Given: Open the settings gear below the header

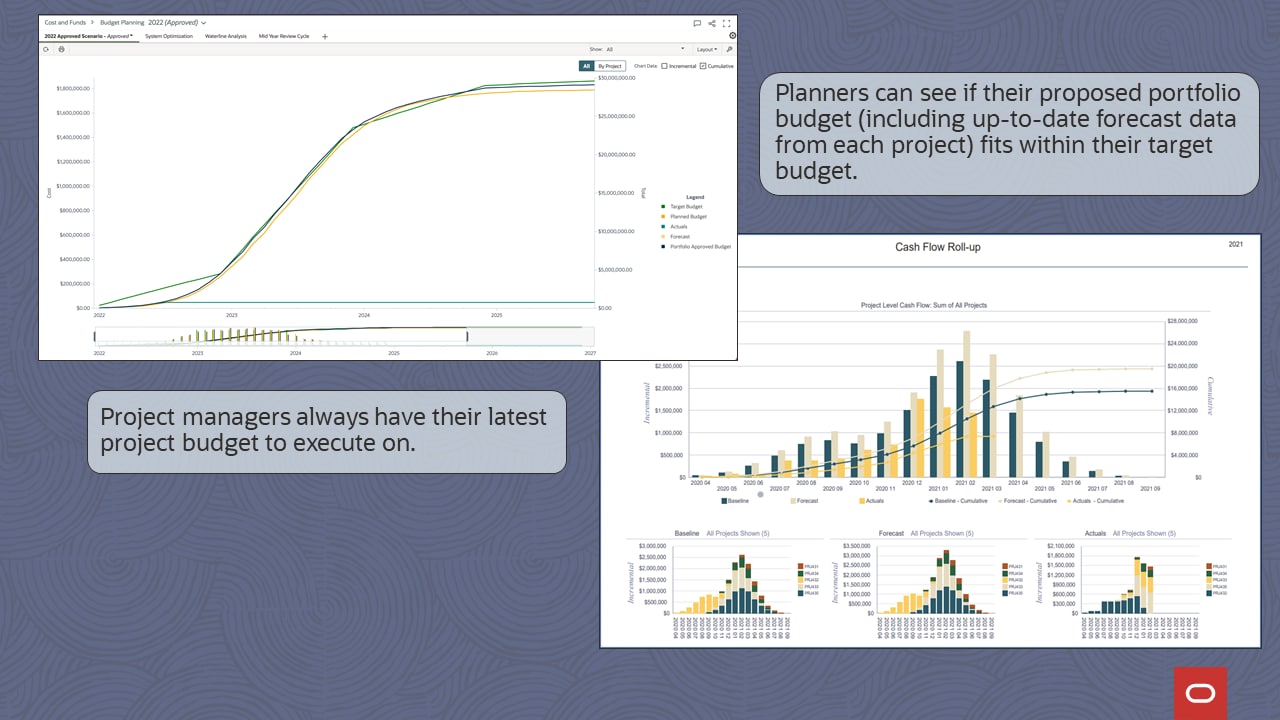Looking at the screenshot, I should click(732, 35).
